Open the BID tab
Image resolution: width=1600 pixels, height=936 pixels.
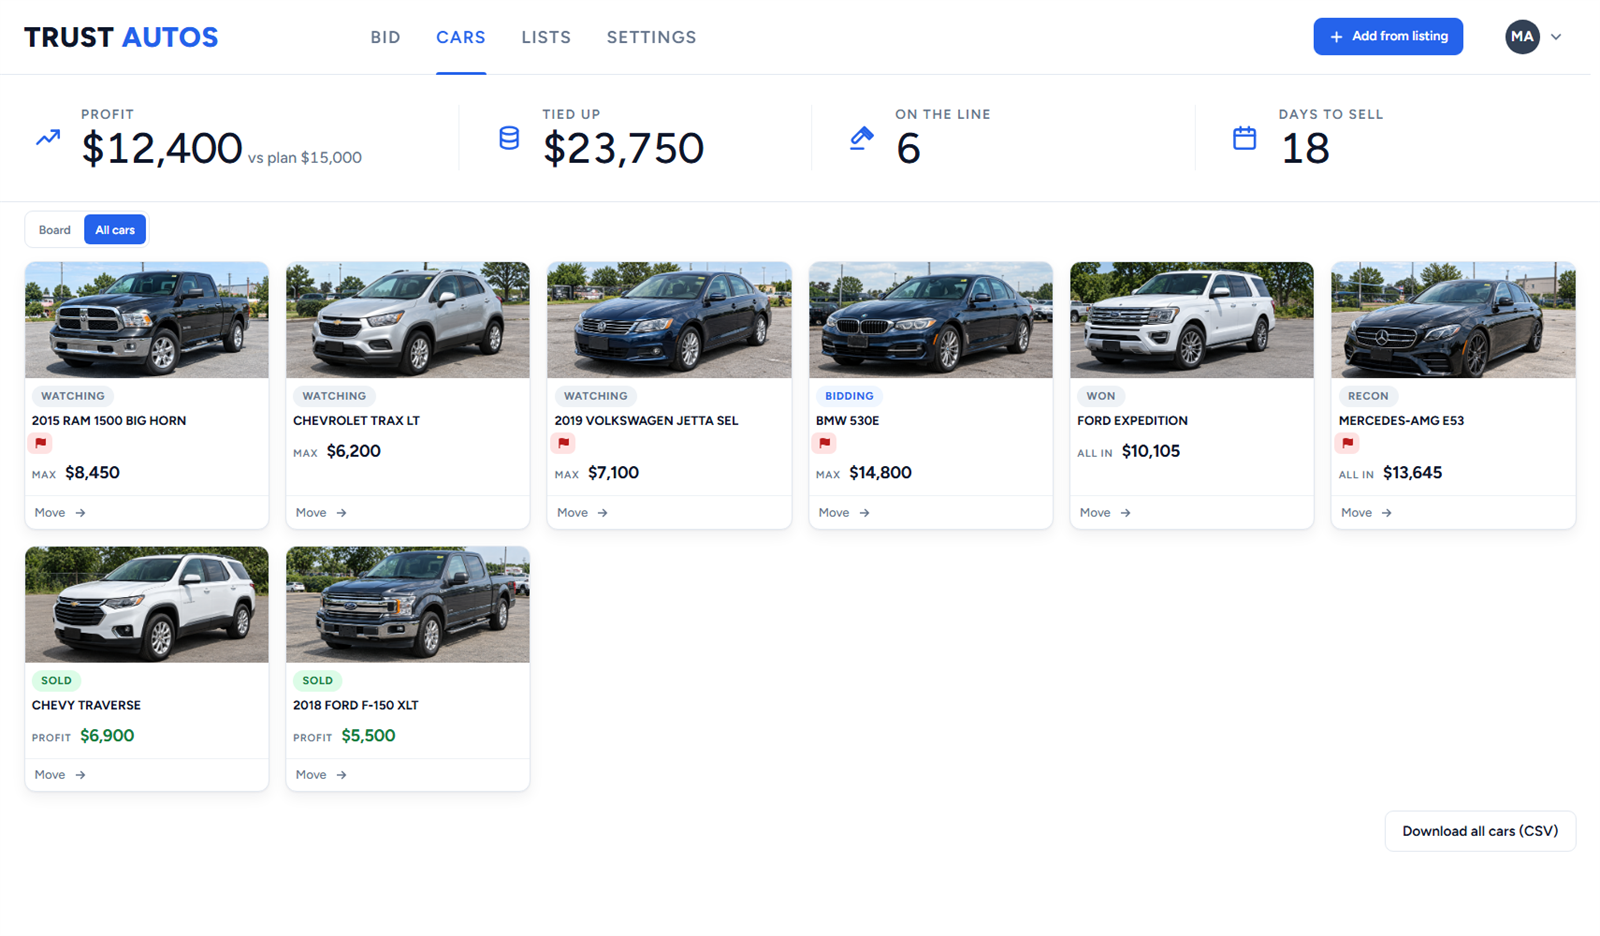click(x=385, y=37)
